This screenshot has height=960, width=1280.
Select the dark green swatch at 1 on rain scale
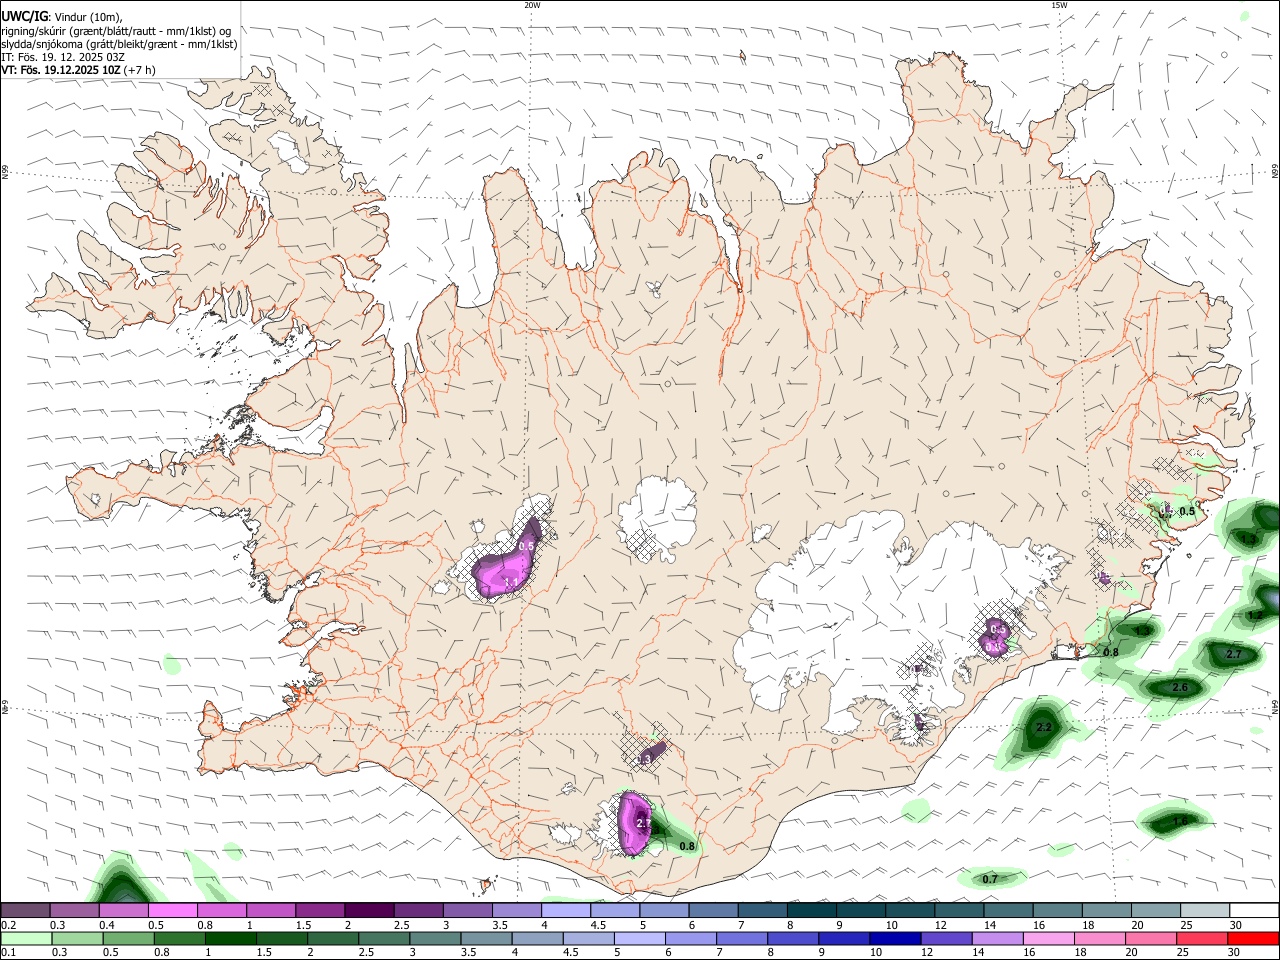pos(230,939)
